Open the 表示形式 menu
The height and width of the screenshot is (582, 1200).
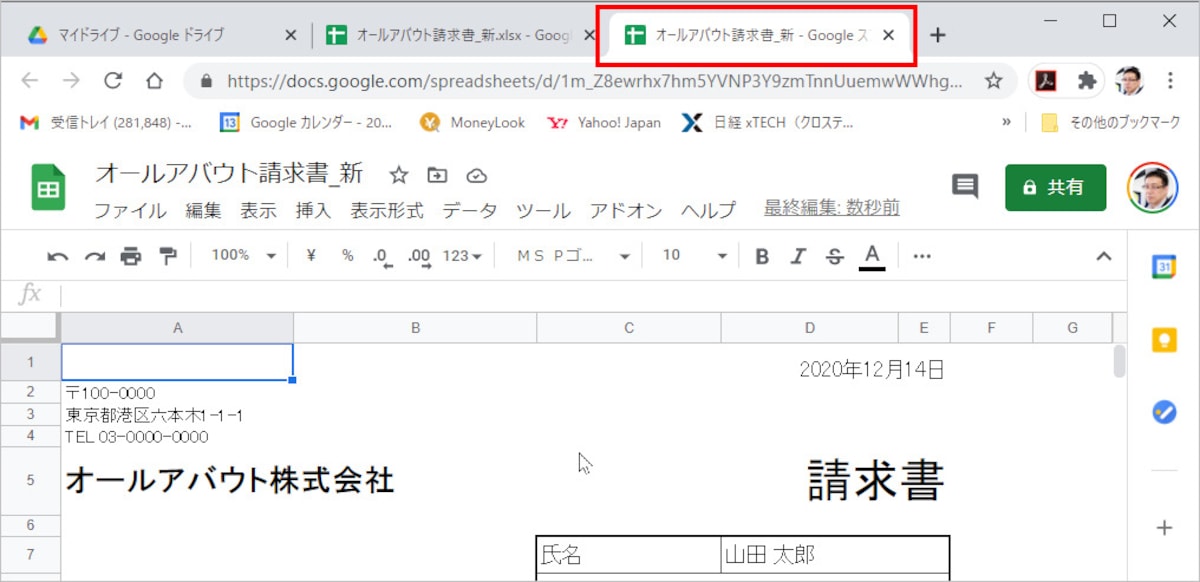pyautogui.click(x=386, y=210)
